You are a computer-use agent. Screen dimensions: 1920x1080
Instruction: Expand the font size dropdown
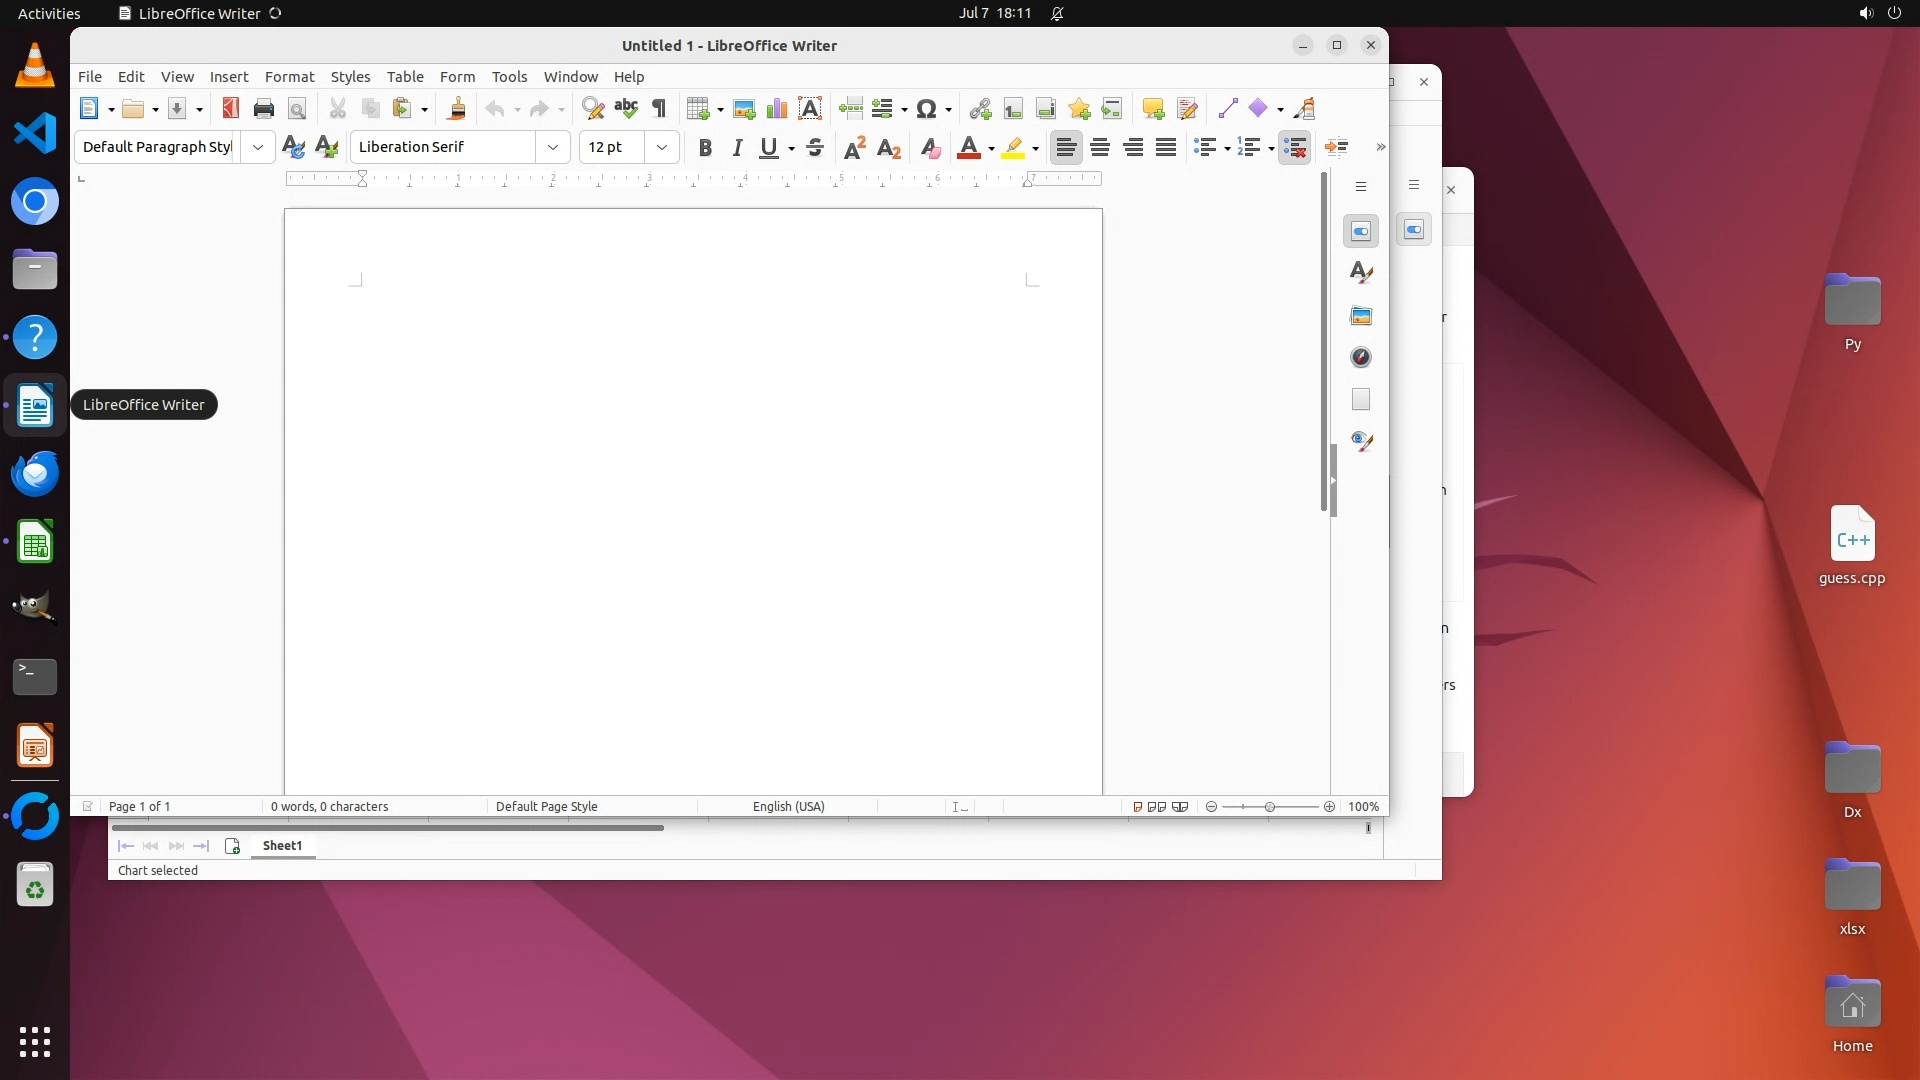click(662, 148)
